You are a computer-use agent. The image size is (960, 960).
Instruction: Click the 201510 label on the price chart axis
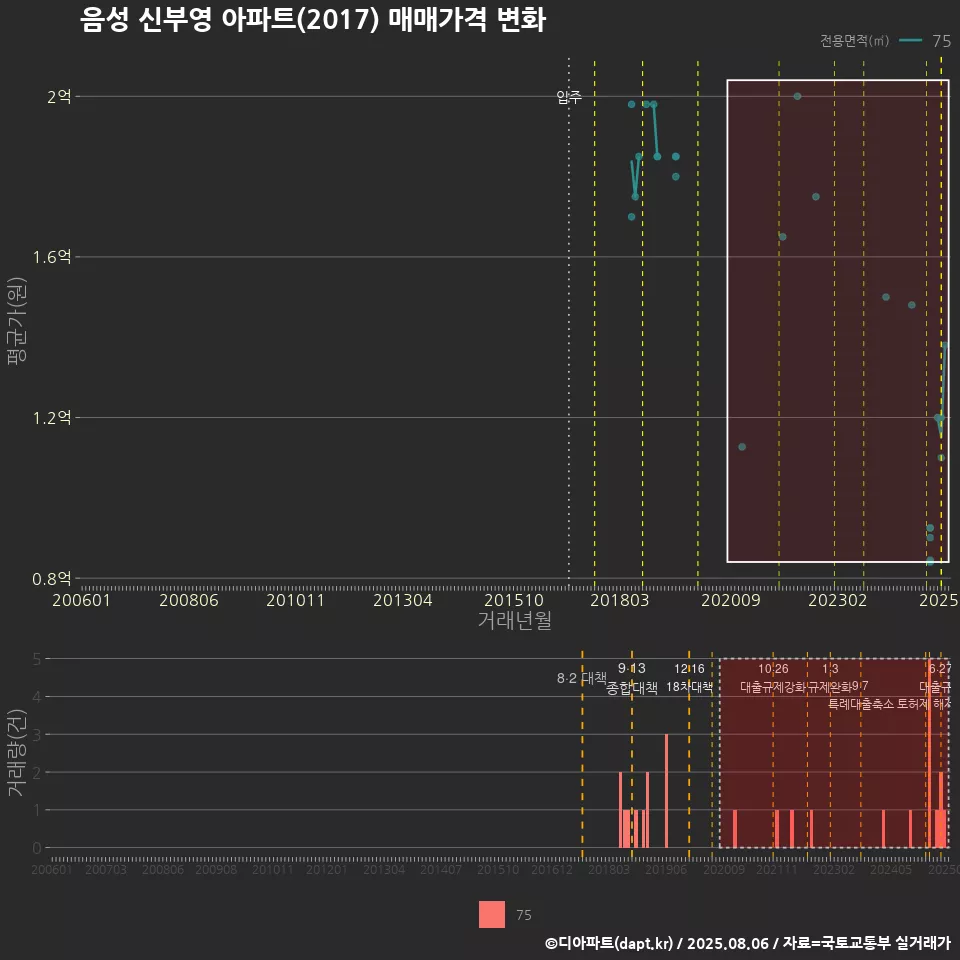(x=514, y=600)
